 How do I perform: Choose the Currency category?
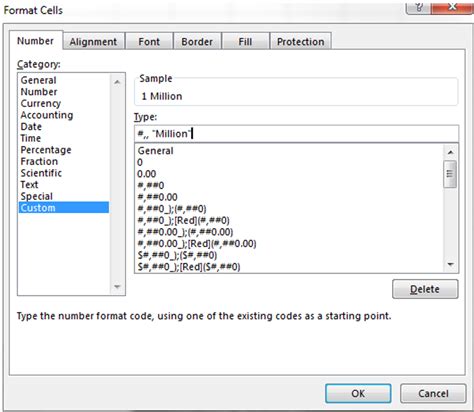coord(41,104)
